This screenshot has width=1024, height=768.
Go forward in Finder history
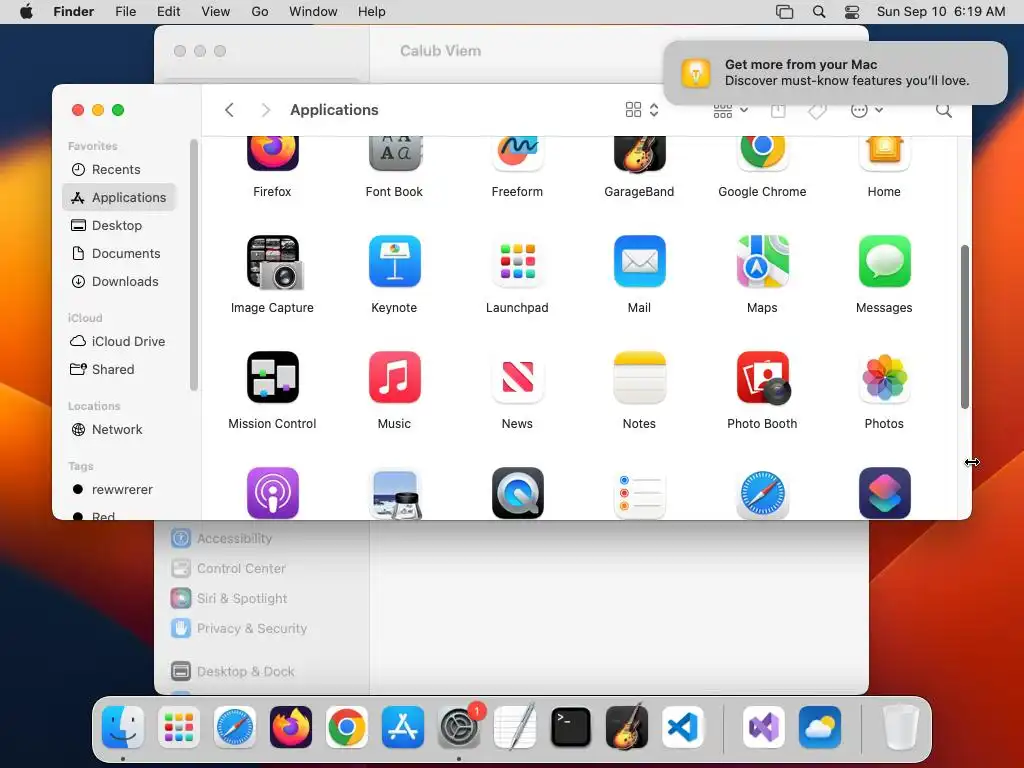click(265, 110)
